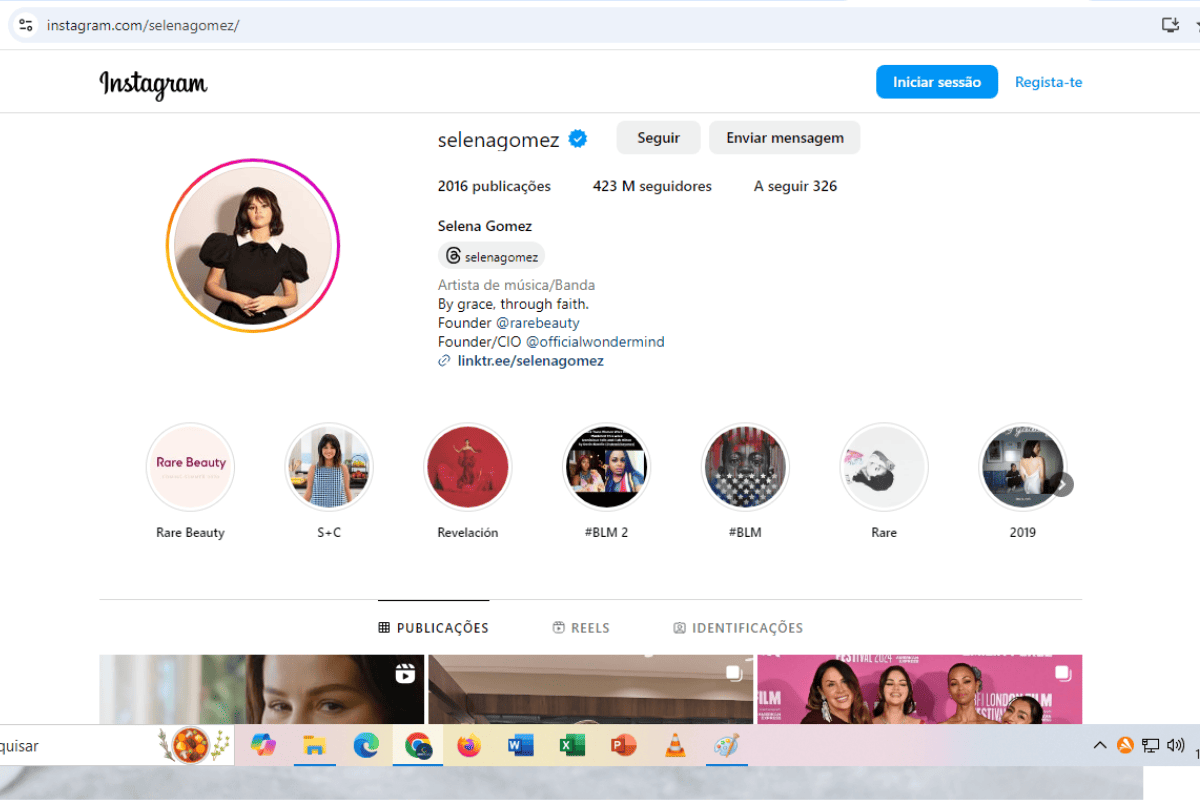
Task: Click the orange avast tray icon
Action: point(1125,745)
